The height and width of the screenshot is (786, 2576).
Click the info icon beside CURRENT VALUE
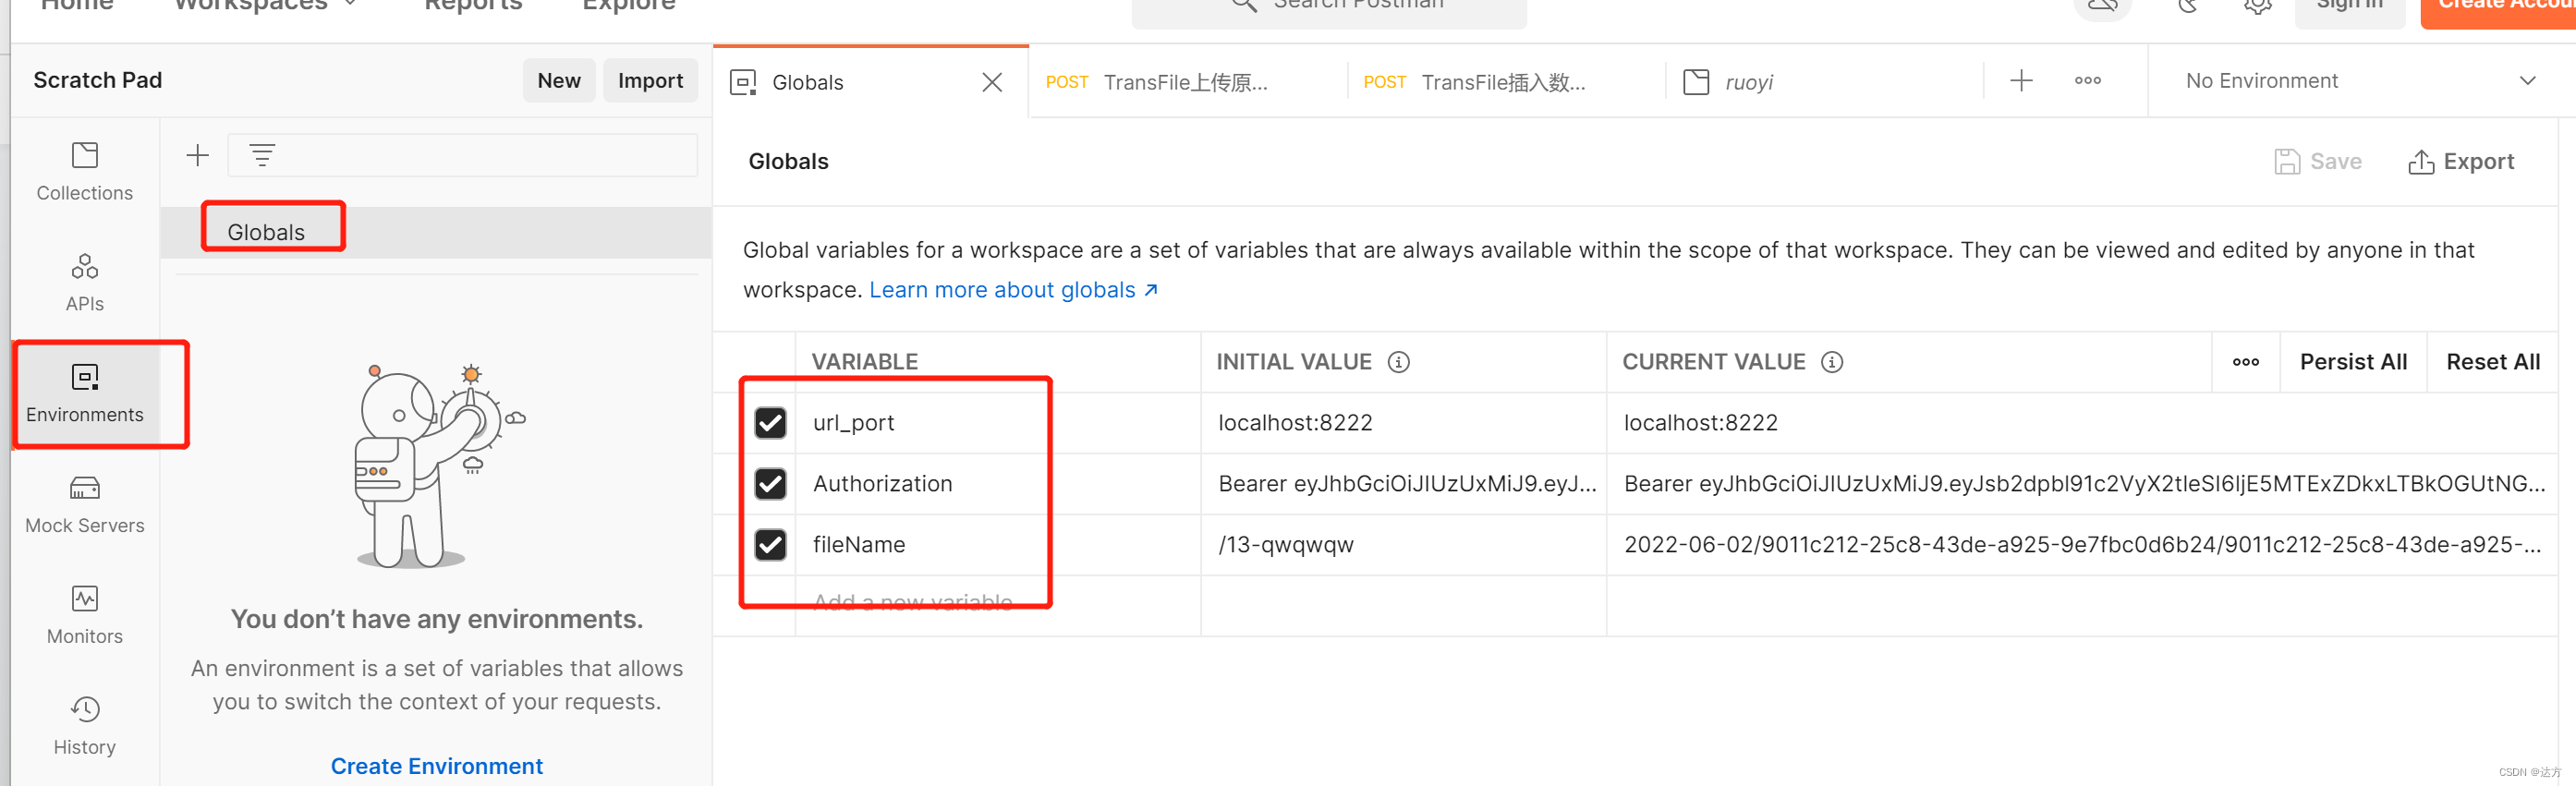[1831, 362]
